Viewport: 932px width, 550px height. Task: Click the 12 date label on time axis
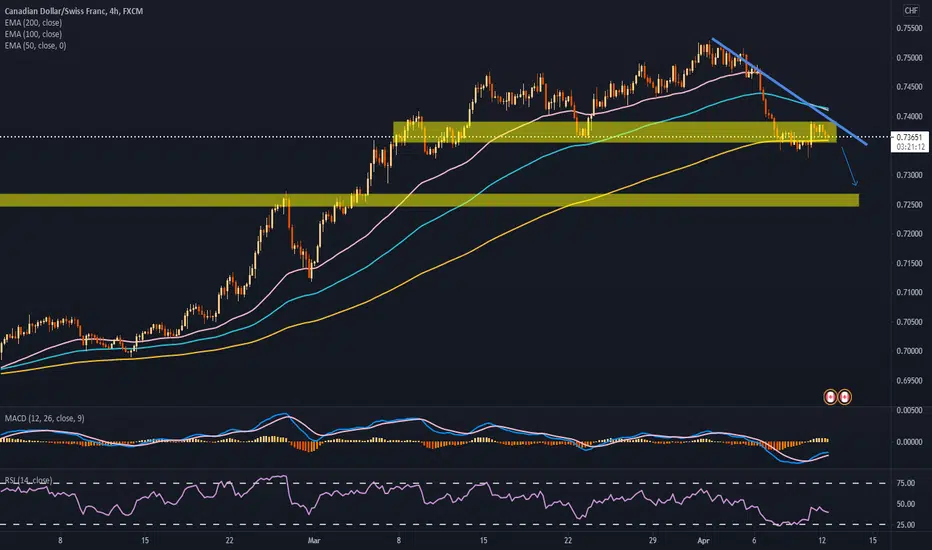[822, 540]
